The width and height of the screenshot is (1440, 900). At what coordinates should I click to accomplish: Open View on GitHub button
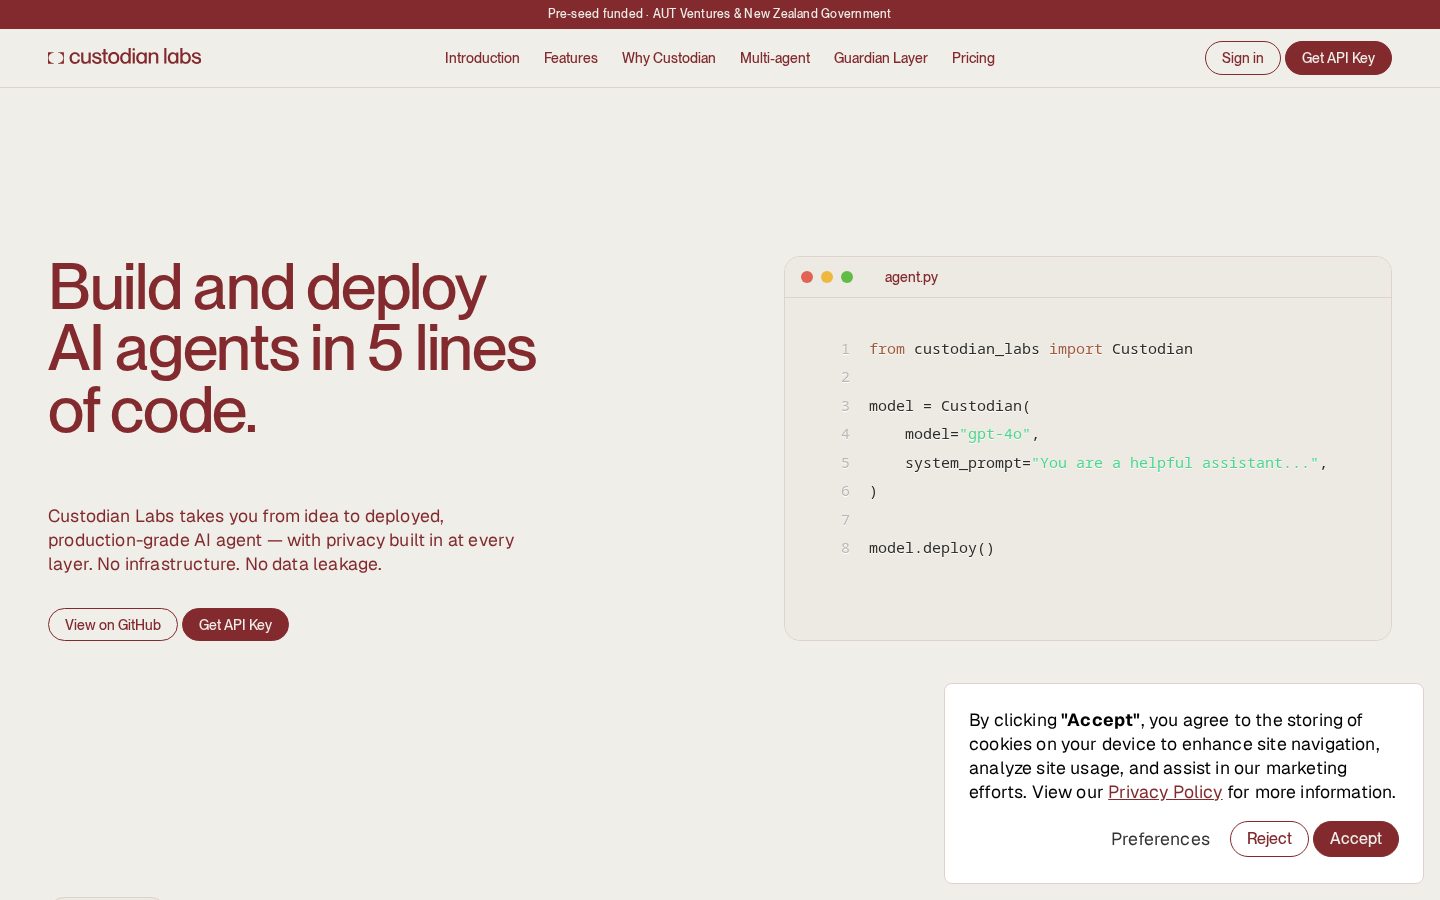click(113, 625)
